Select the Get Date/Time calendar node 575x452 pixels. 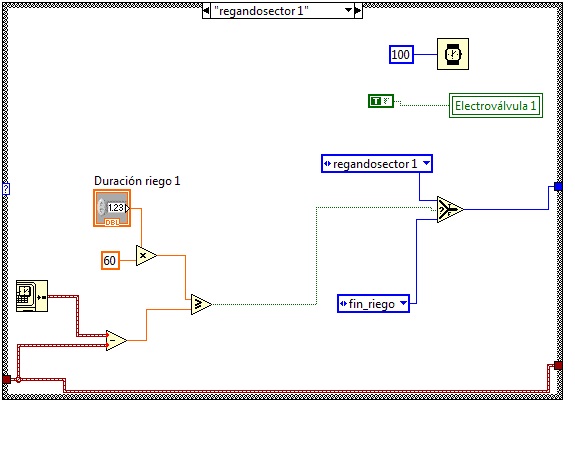32,296
